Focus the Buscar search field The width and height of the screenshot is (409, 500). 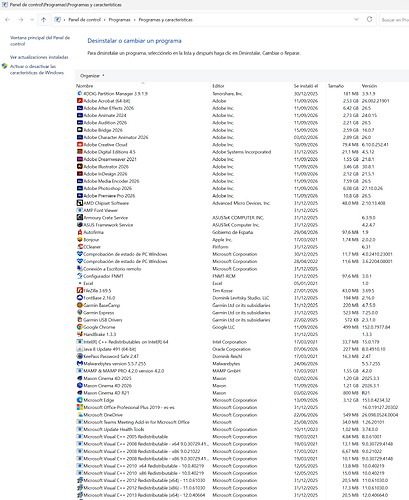pos(395,20)
